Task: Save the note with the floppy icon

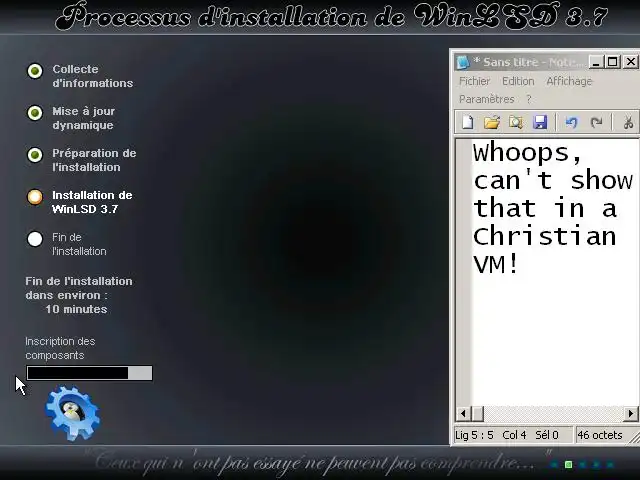Action: 540,122
